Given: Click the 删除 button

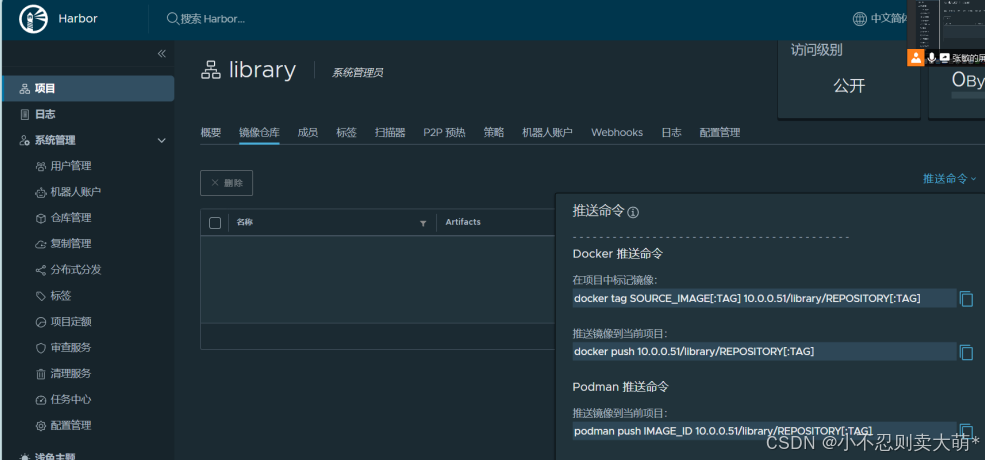Looking at the screenshot, I should [227, 183].
